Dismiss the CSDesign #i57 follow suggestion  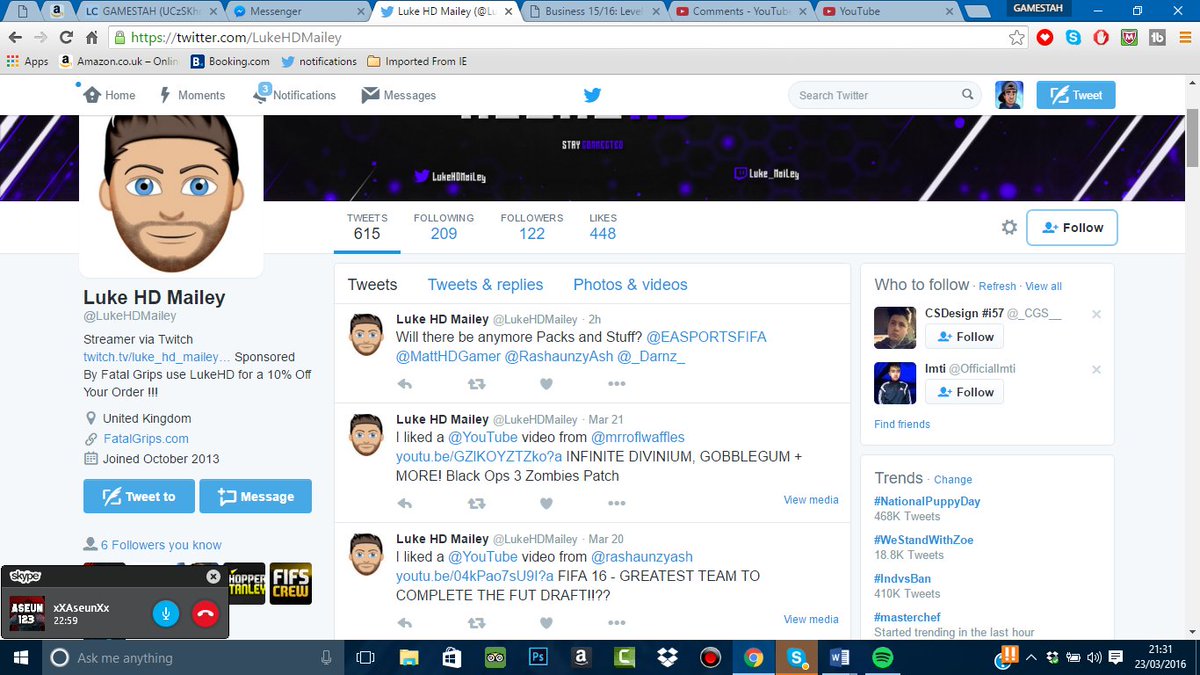1096,314
